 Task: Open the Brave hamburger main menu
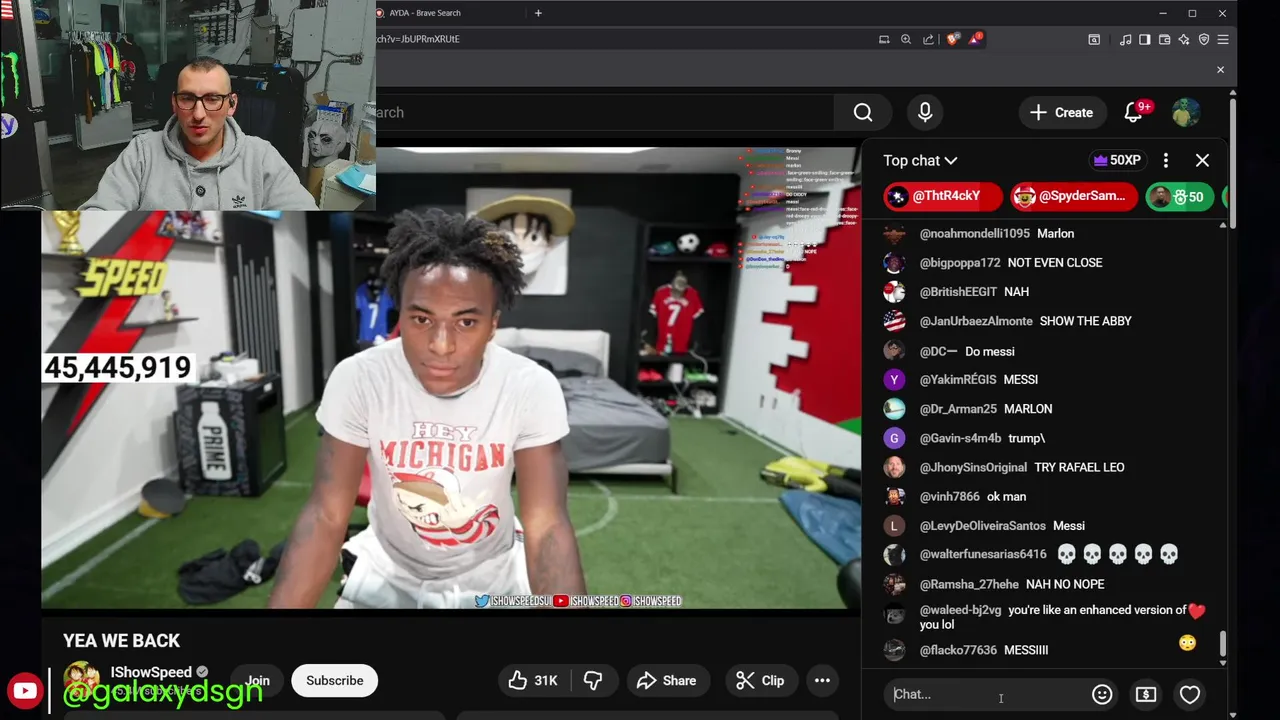coord(1223,39)
